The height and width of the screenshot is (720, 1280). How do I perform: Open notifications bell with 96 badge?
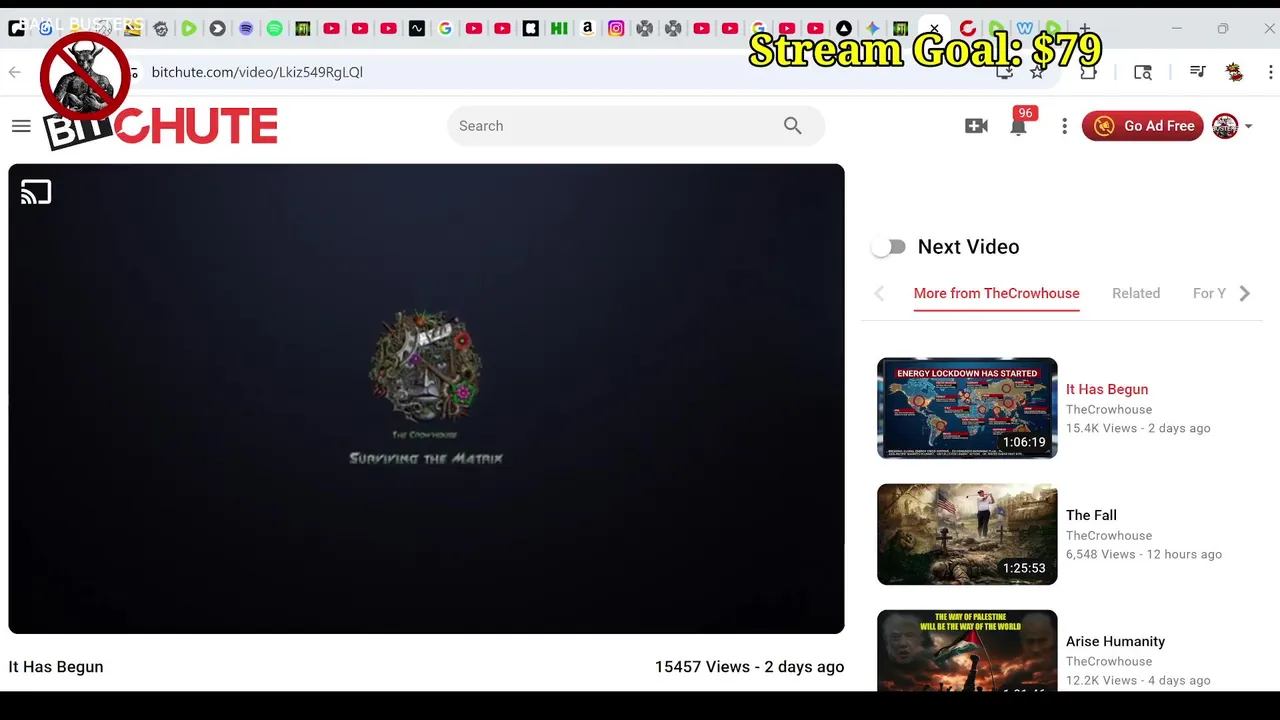click(x=1018, y=126)
